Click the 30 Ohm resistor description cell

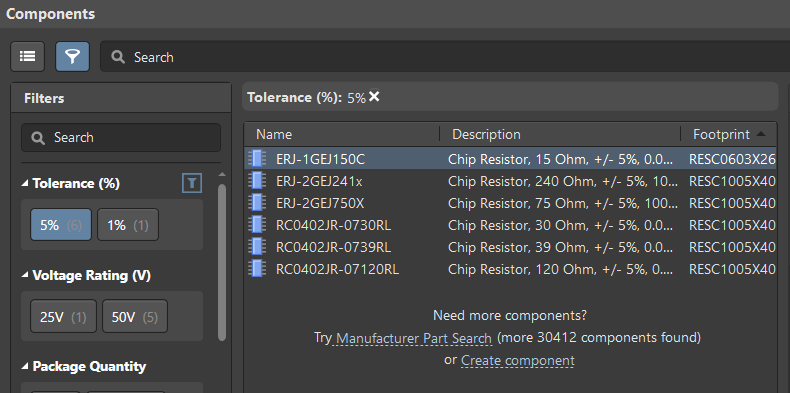tap(560, 225)
